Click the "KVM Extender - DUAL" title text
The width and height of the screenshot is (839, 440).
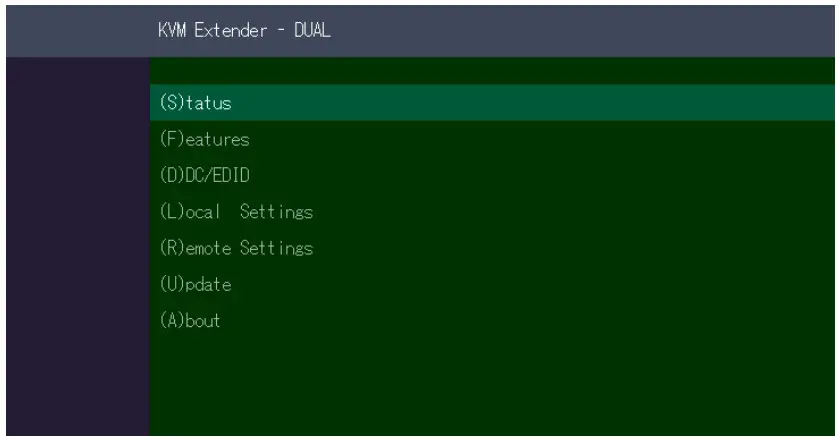(x=244, y=30)
